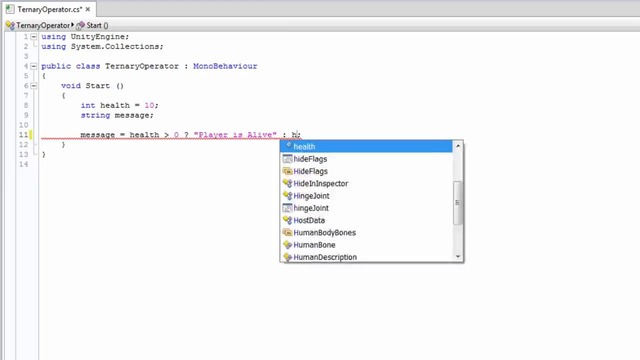The width and height of the screenshot is (640, 360).
Task: Click struct icon beside 'HumanDescription'
Action: pyautogui.click(x=287, y=257)
